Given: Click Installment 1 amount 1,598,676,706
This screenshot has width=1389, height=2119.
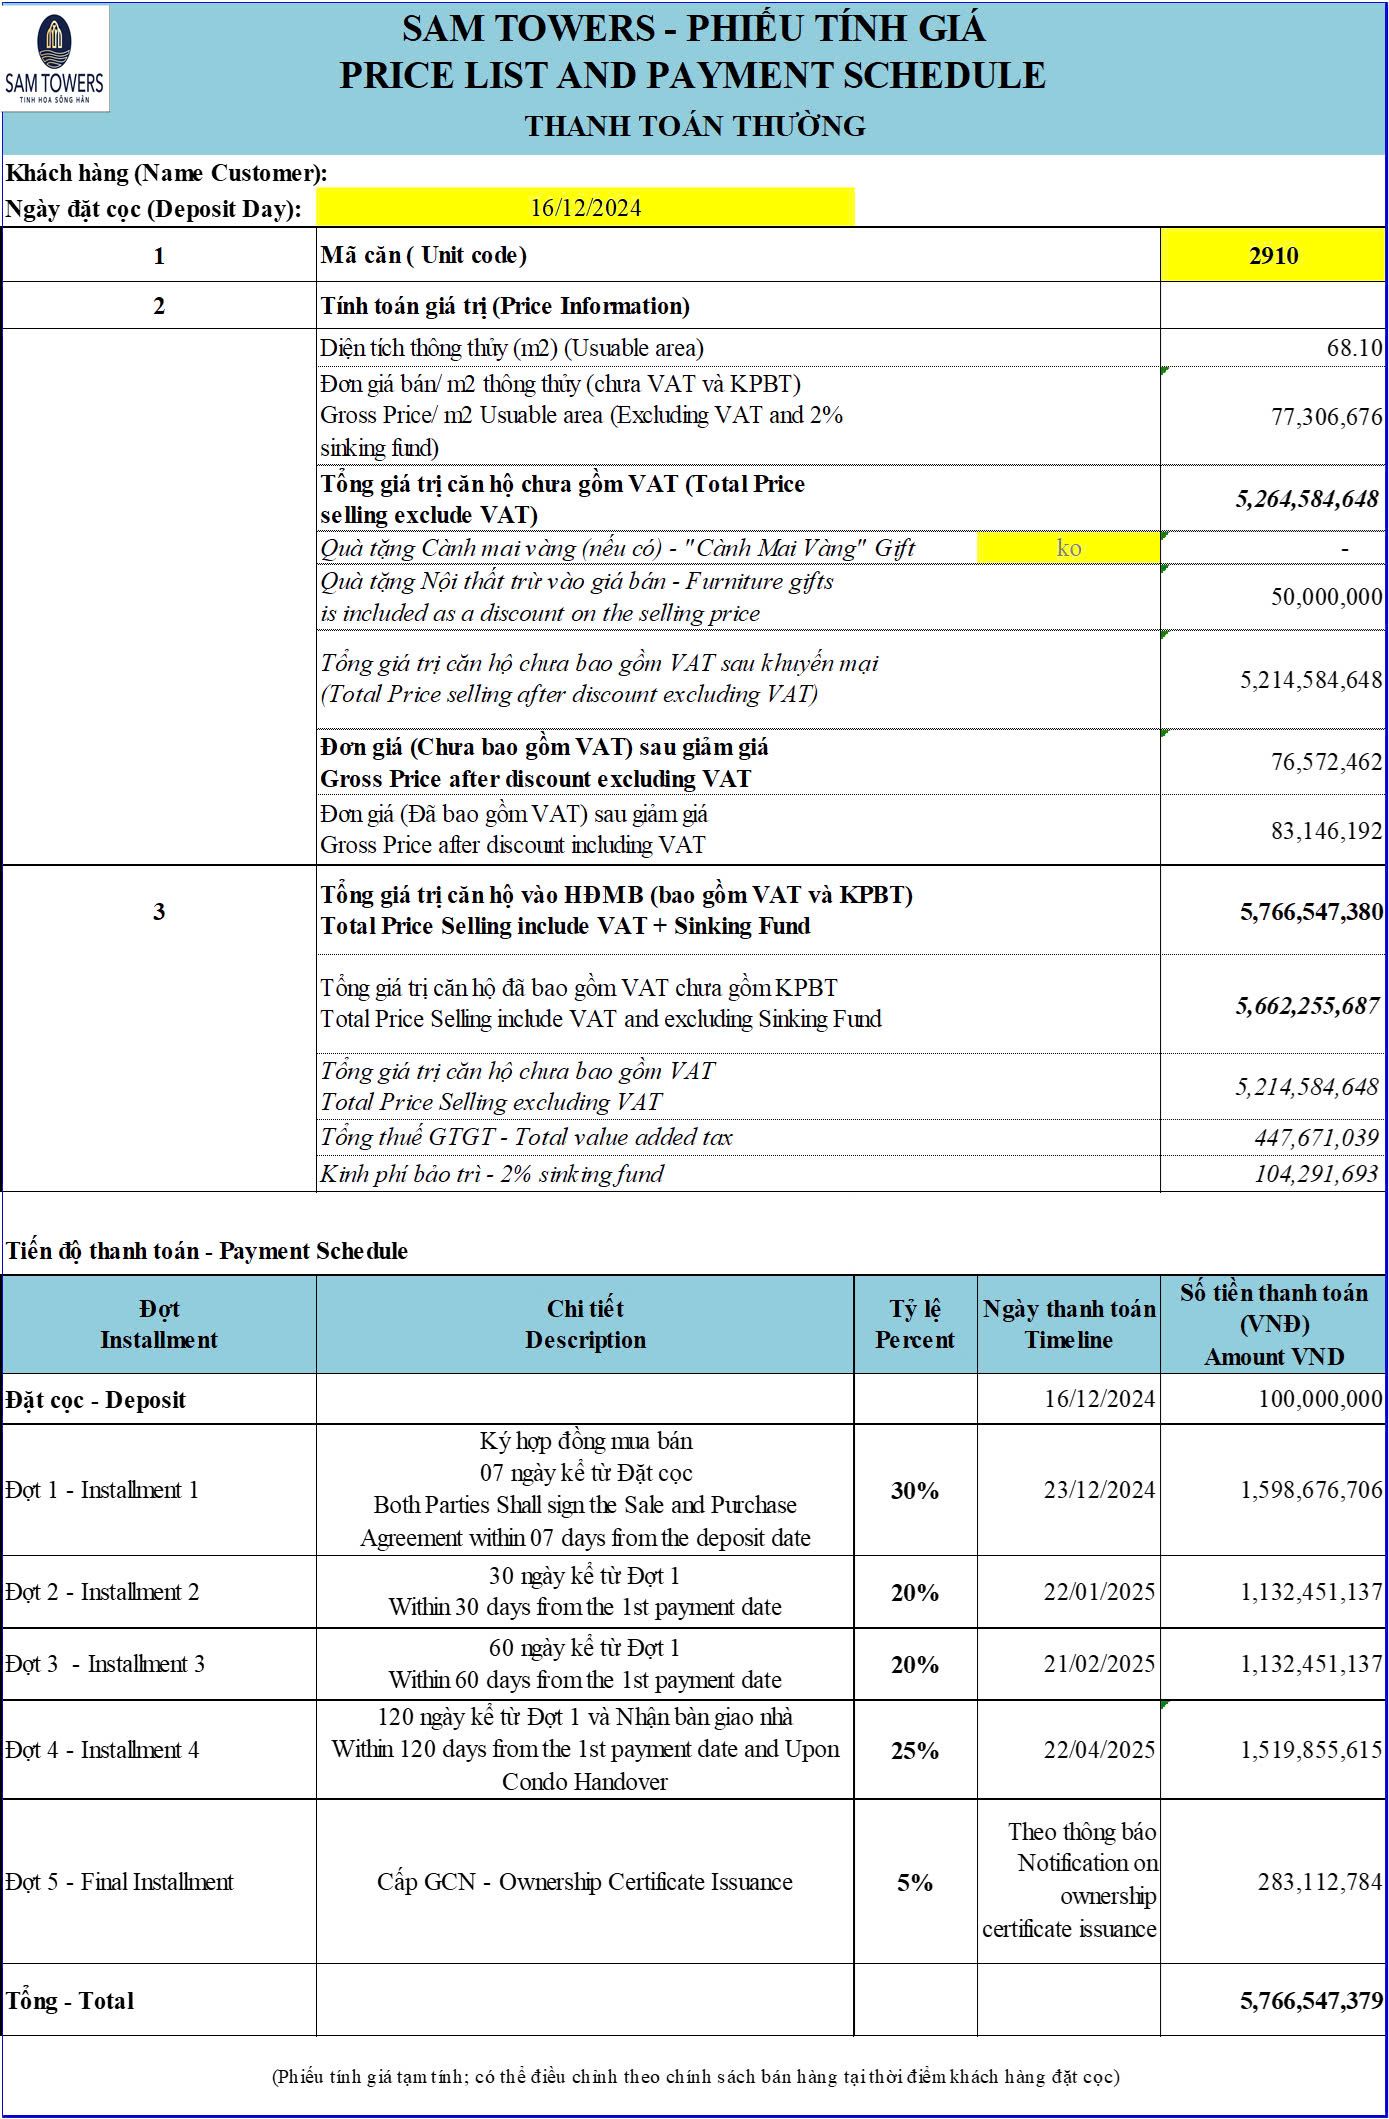Looking at the screenshot, I should point(1311,1490).
